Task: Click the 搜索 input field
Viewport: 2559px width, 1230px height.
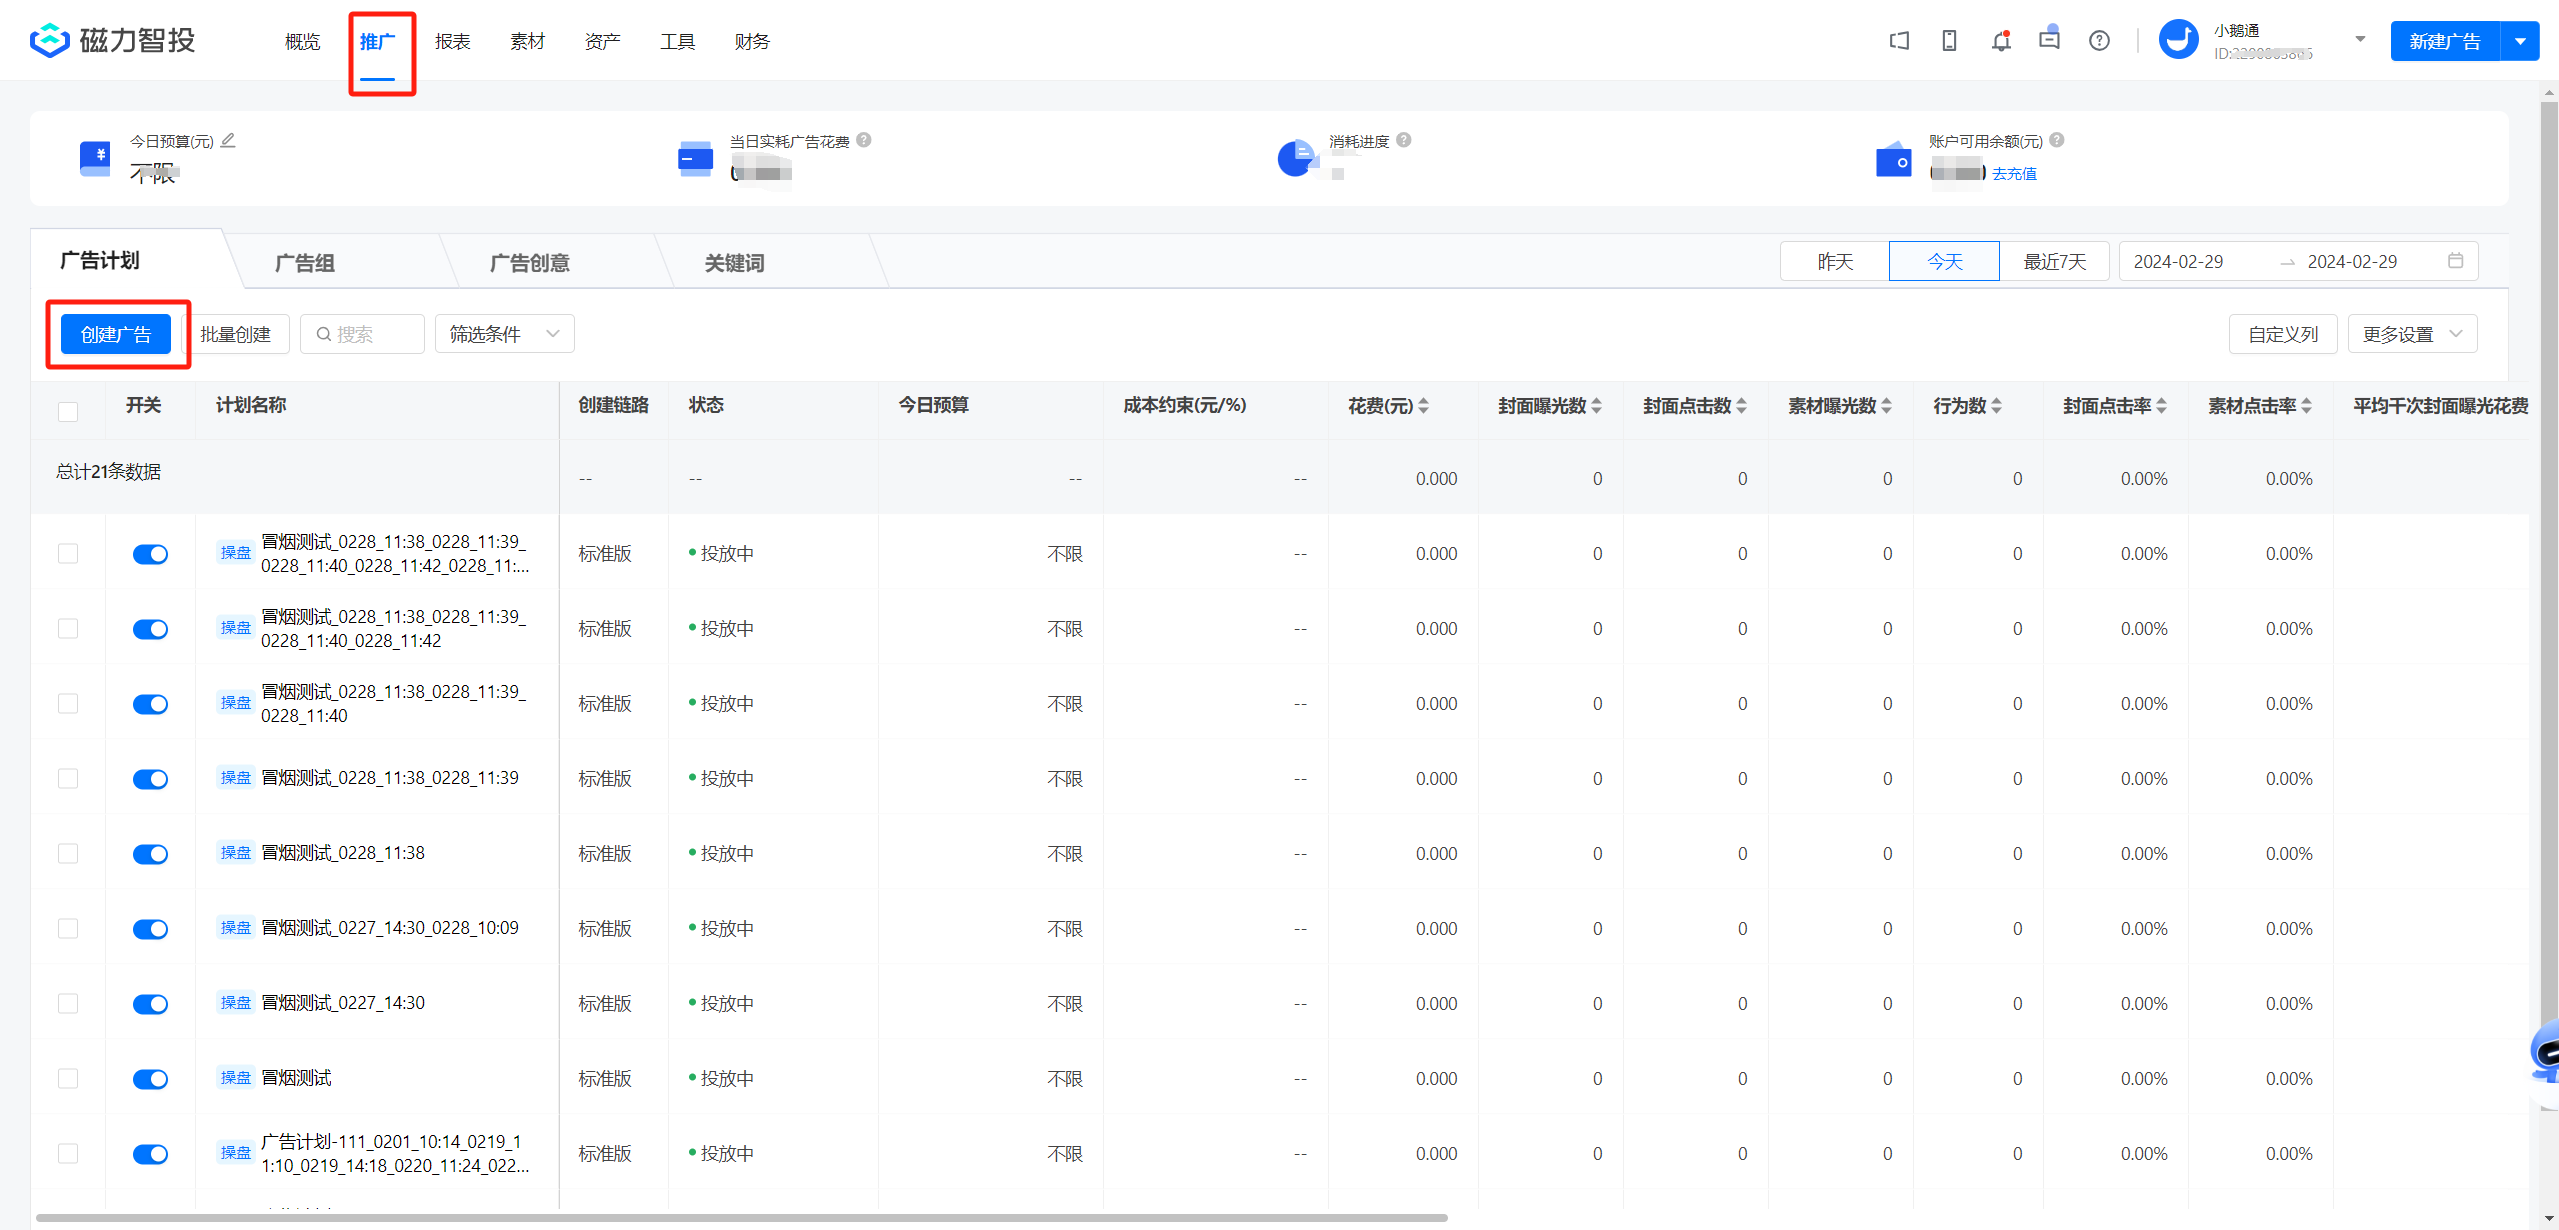Action: tap(362, 334)
